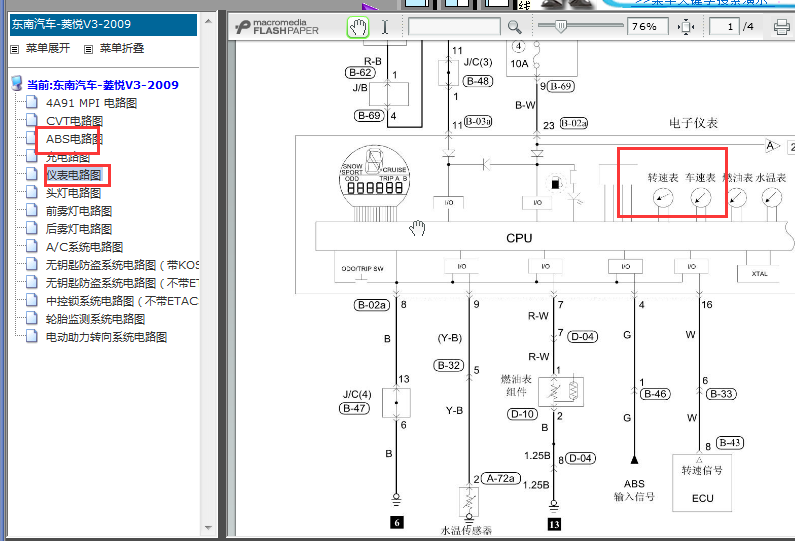
Task: Click the left panel scroll-down arrow
Action: [x=208, y=528]
